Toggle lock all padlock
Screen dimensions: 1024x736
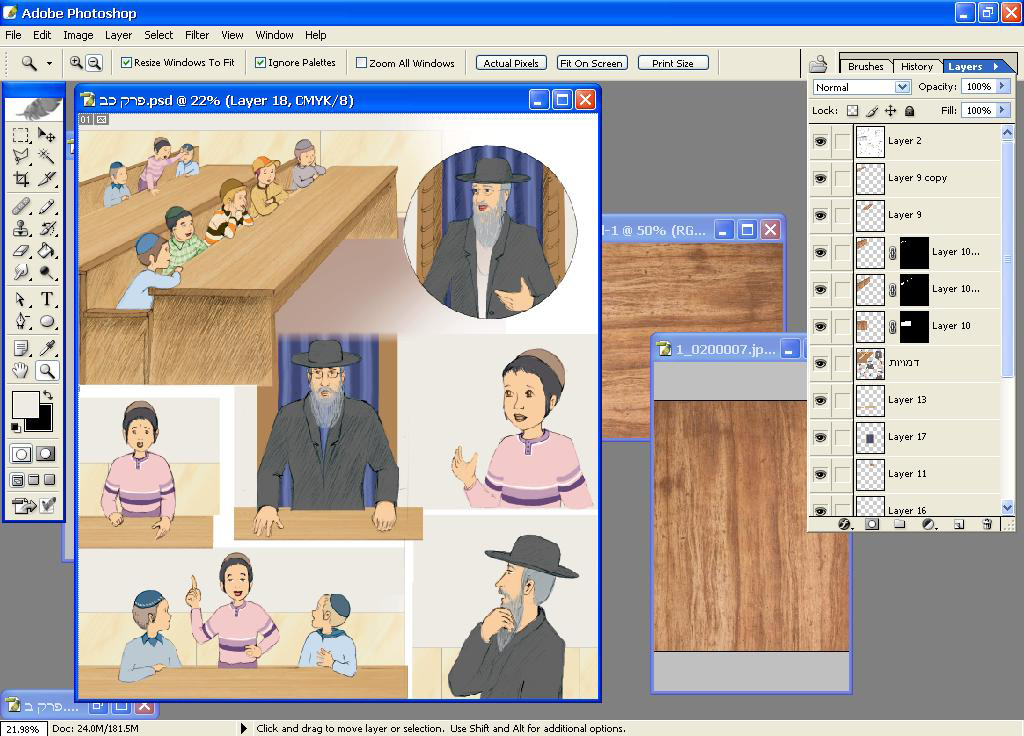tap(910, 111)
